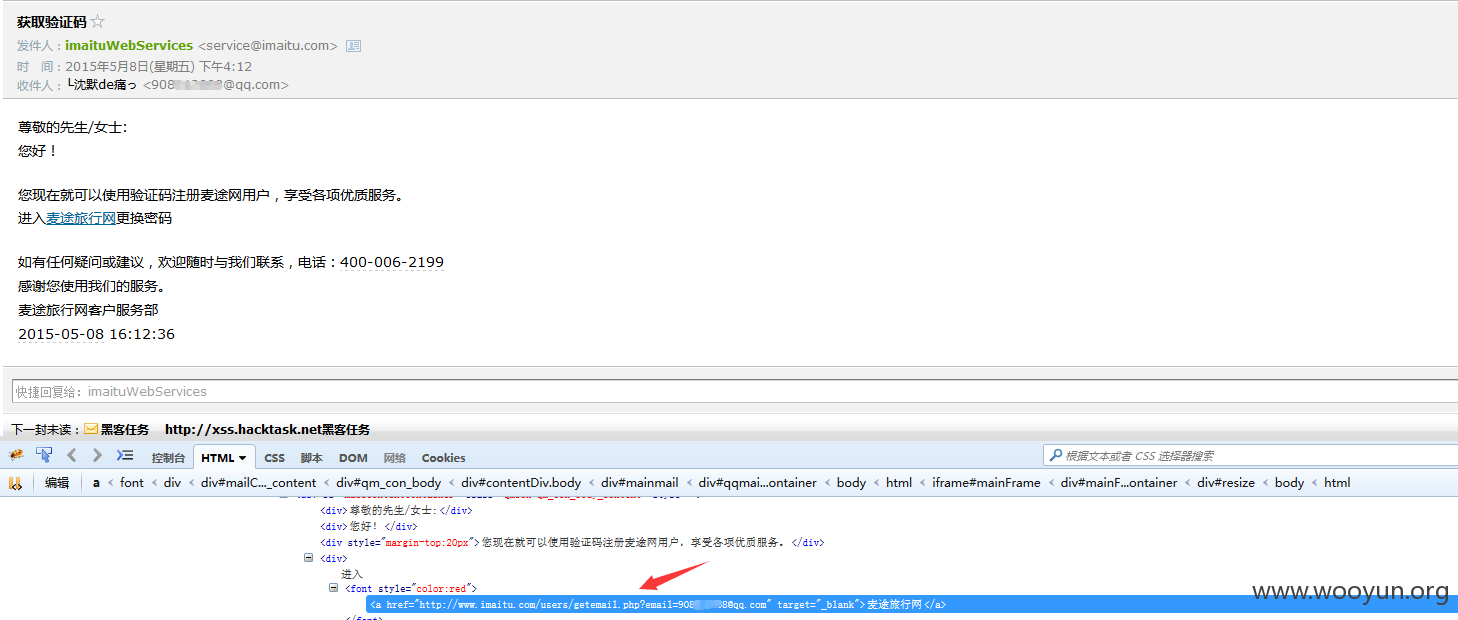Screen dimensions: 1458x620
Task: Focus the 快捷回复 quick reply field
Action: 735,391
